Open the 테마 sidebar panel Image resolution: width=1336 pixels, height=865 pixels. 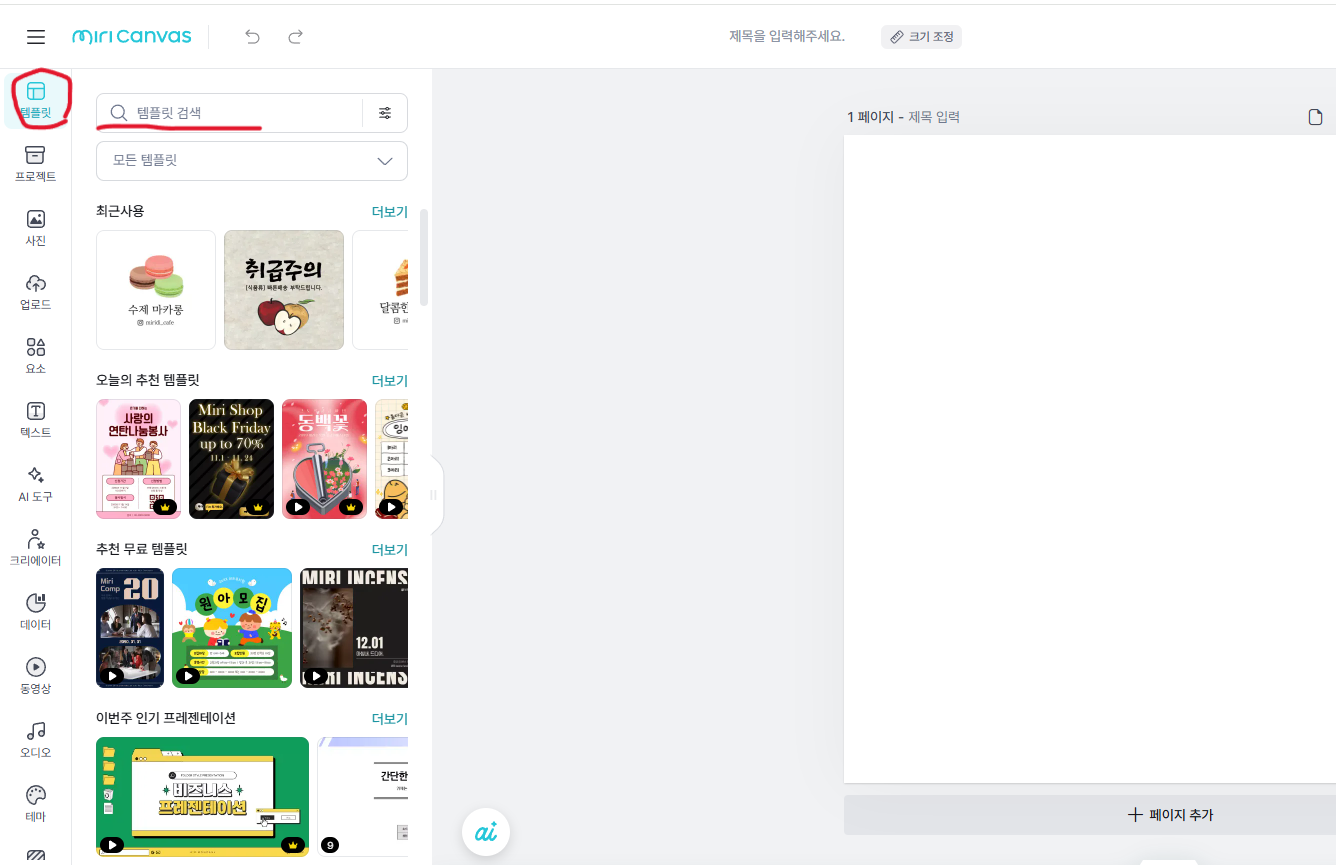point(36,804)
